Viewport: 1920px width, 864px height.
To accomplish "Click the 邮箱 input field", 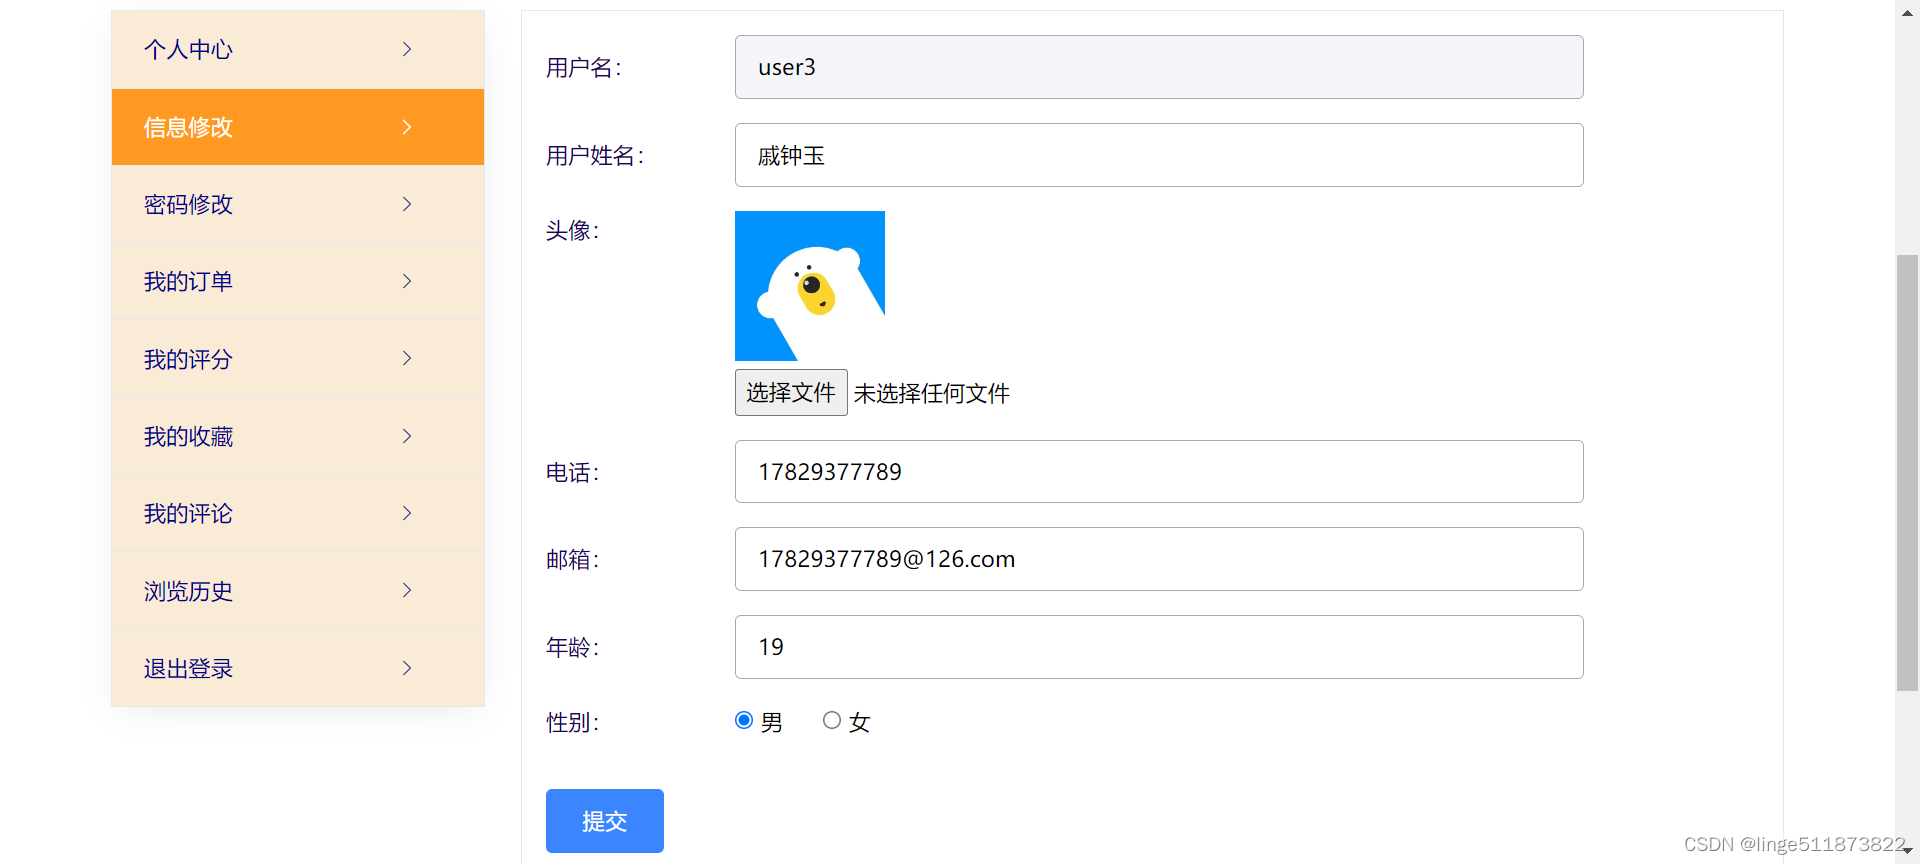I will pos(1159,559).
